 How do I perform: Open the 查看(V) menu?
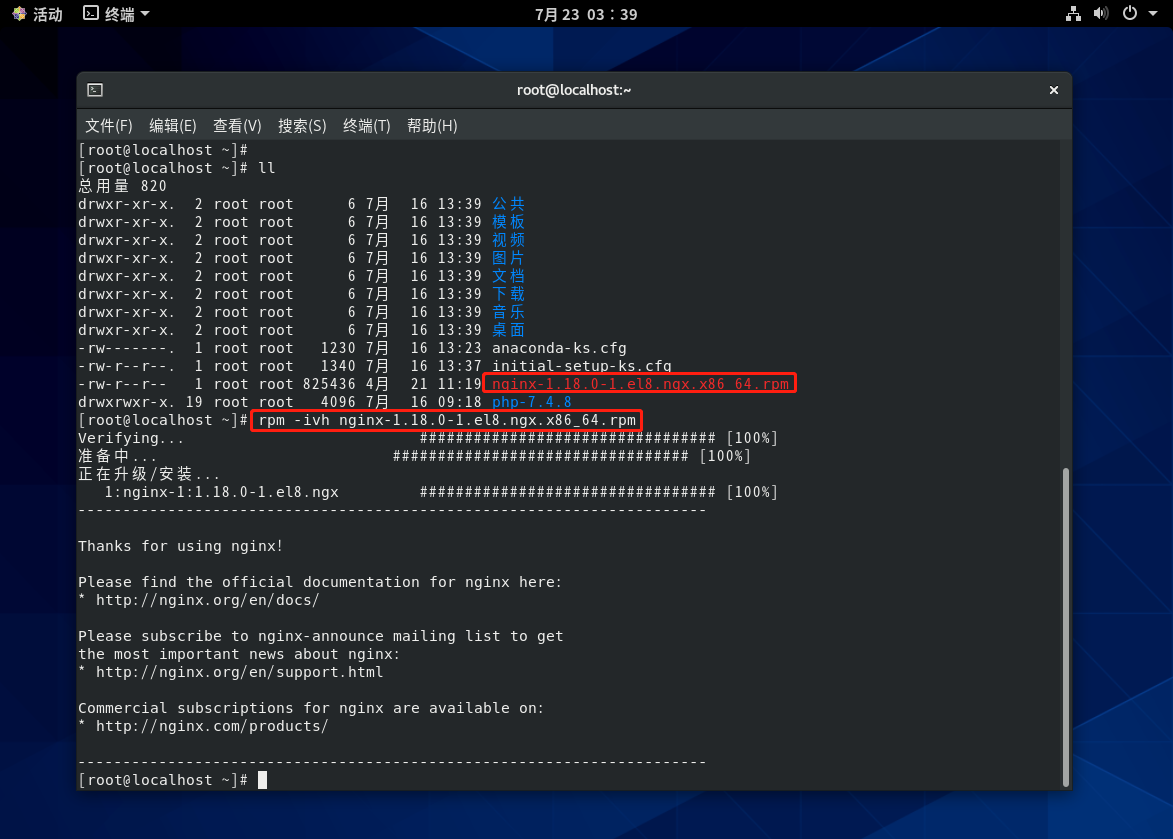pos(237,125)
